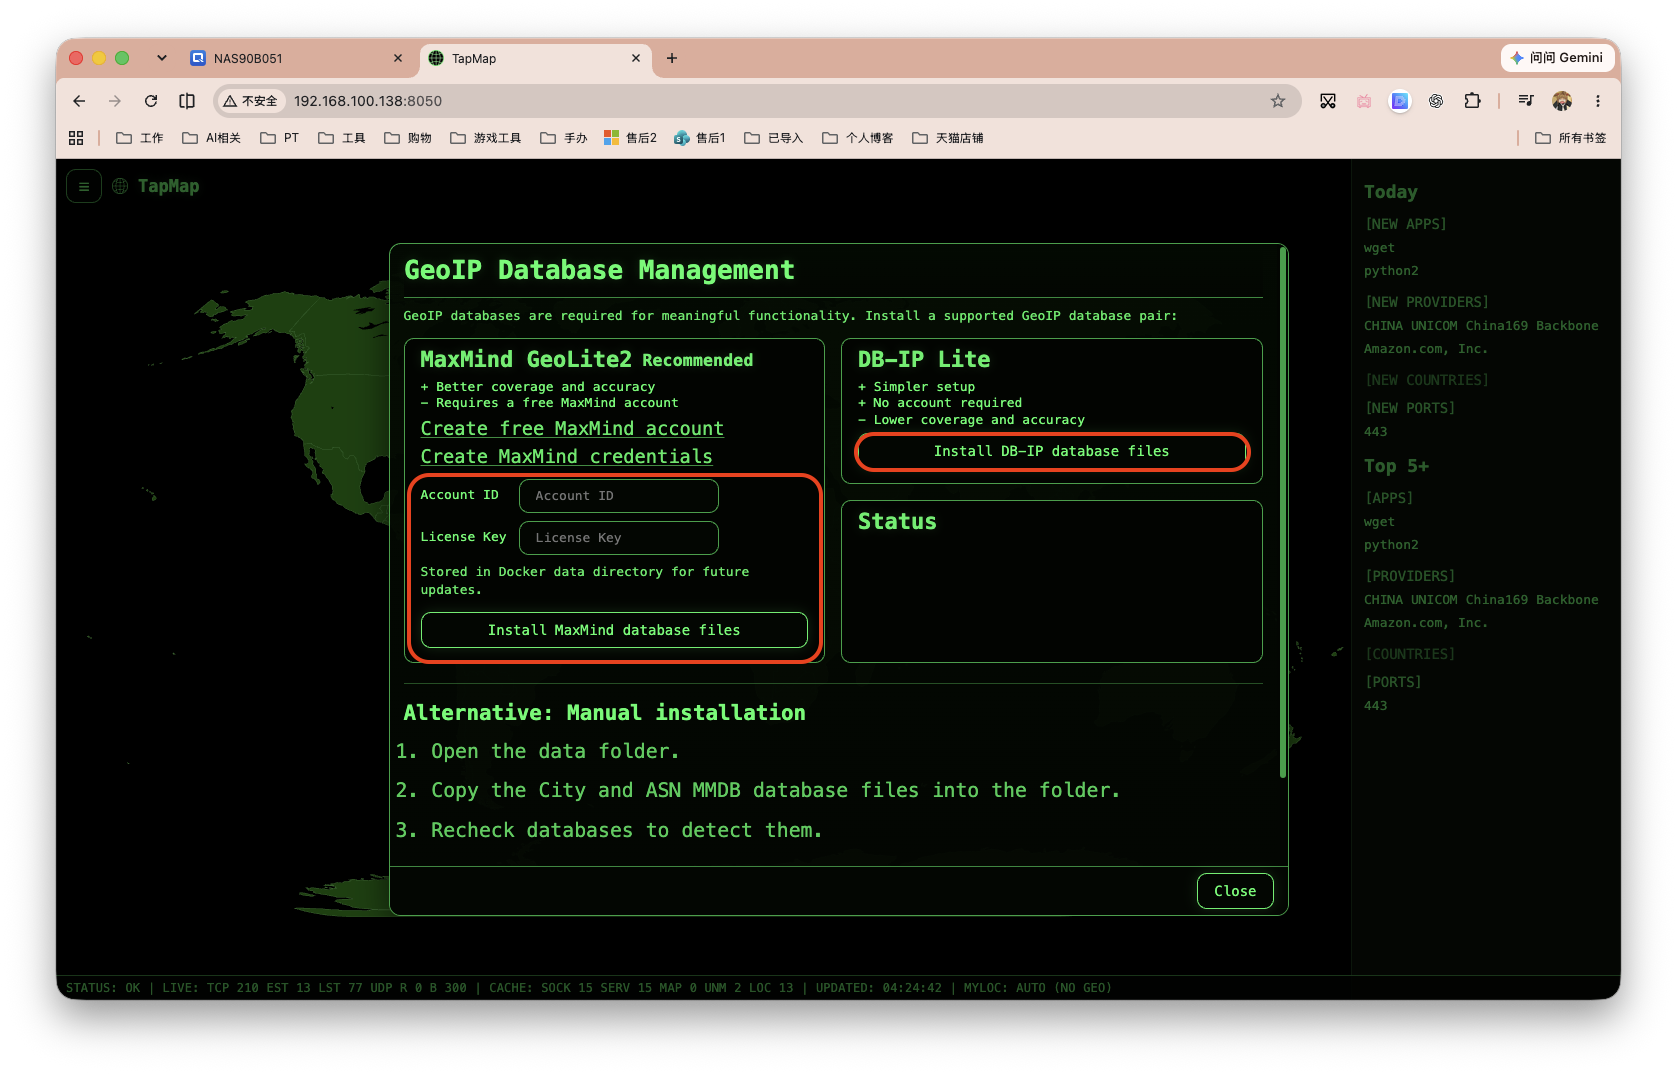Open the TapMap hamburger menu
The height and width of the screenshot is (1074, 1677).
click(x=84, y=186)
